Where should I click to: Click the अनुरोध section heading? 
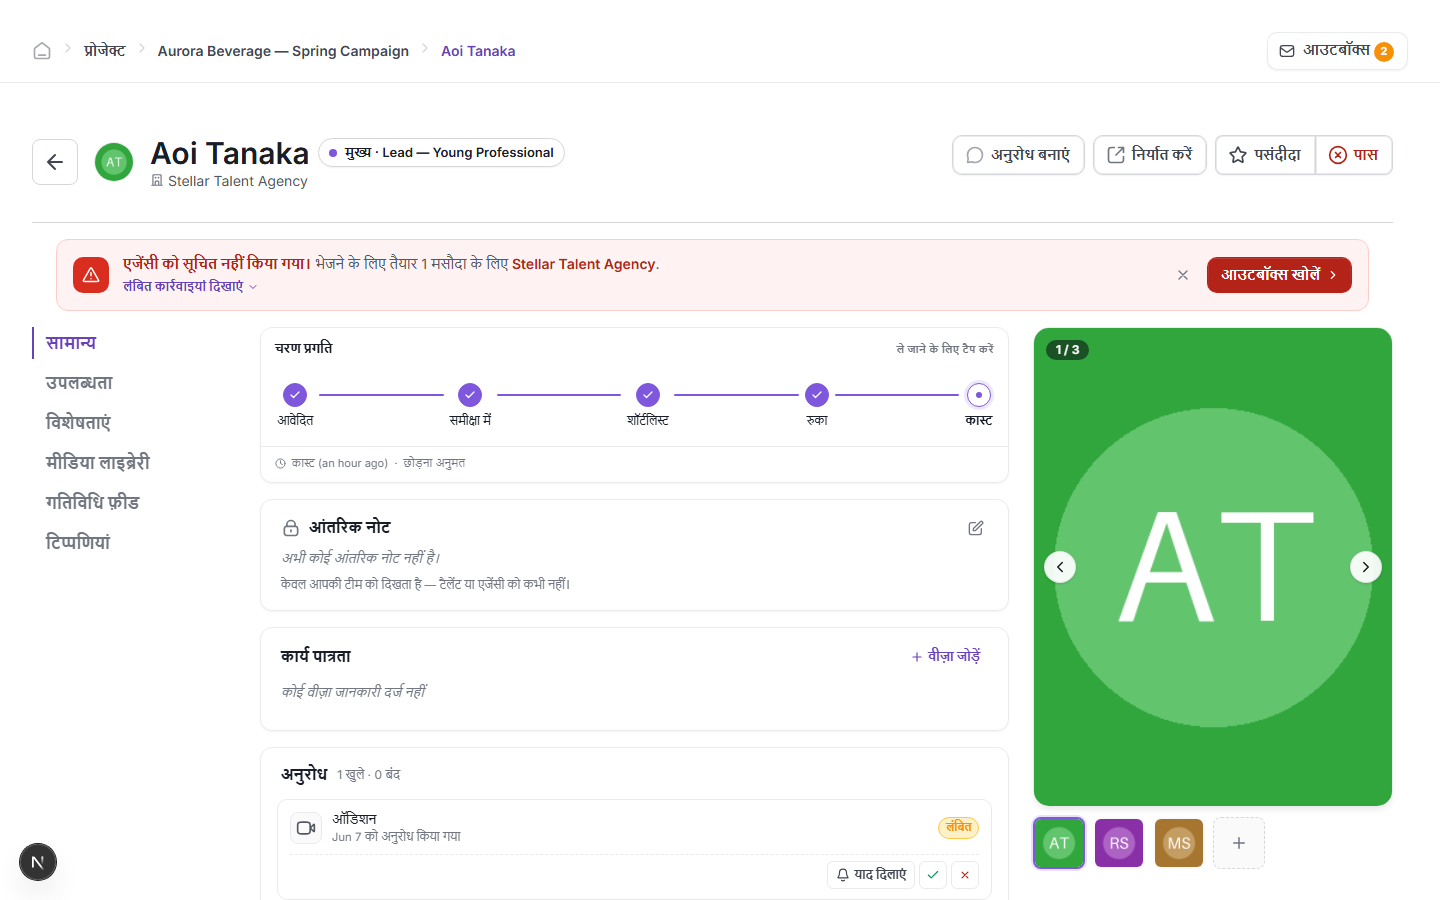304,774
